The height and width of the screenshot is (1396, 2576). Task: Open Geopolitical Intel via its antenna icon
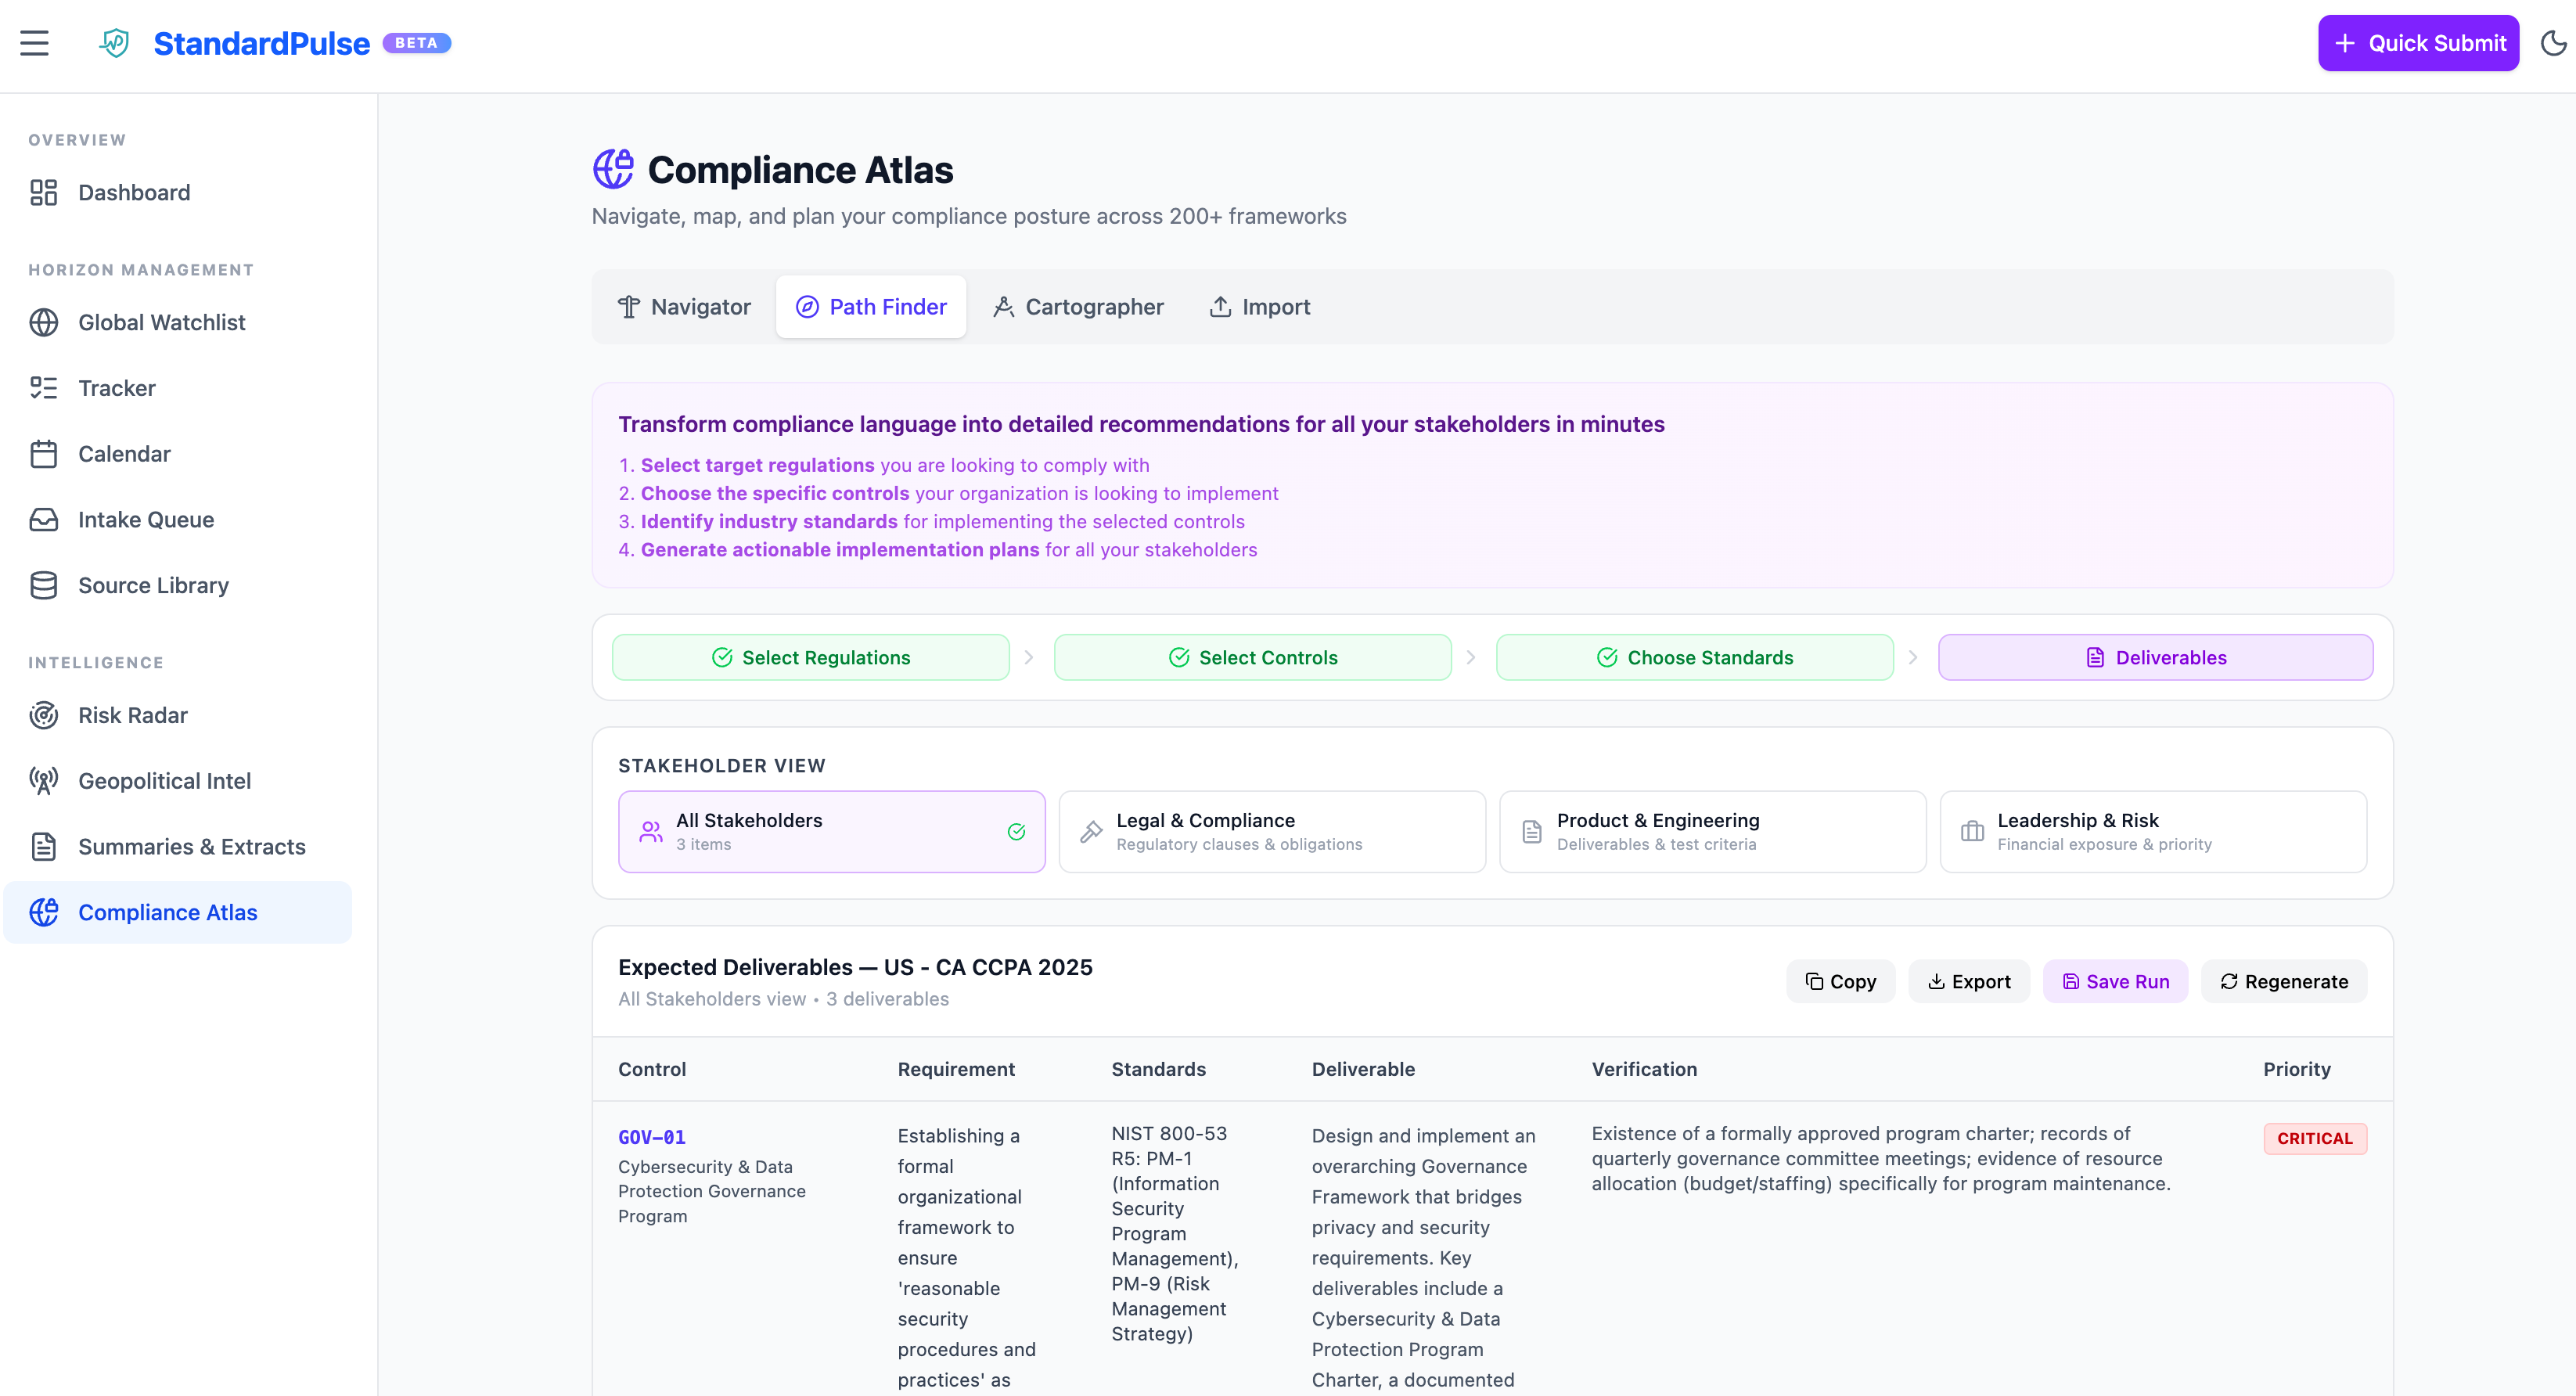point(44,780)
